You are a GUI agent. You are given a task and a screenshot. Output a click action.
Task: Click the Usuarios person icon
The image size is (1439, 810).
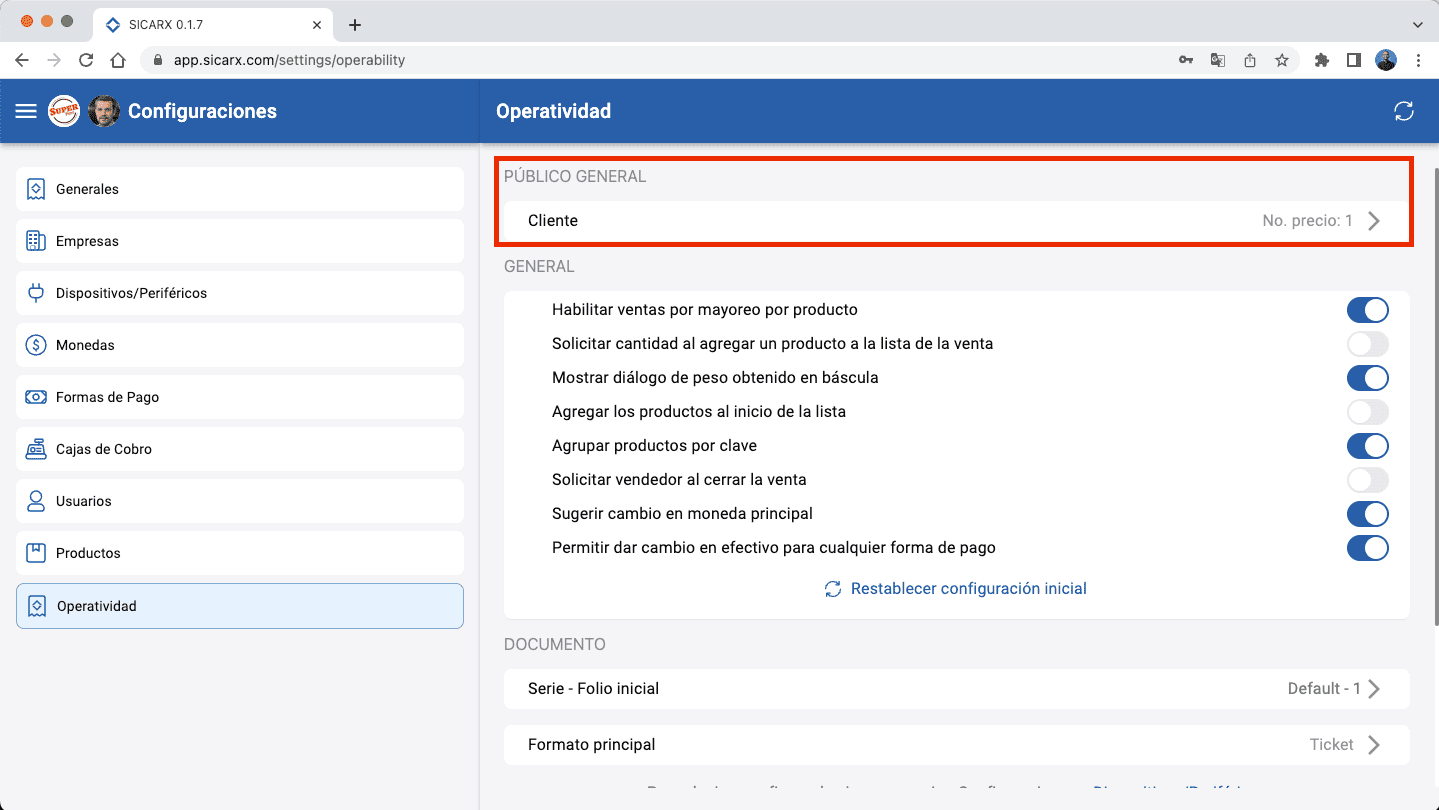[36, 501]
